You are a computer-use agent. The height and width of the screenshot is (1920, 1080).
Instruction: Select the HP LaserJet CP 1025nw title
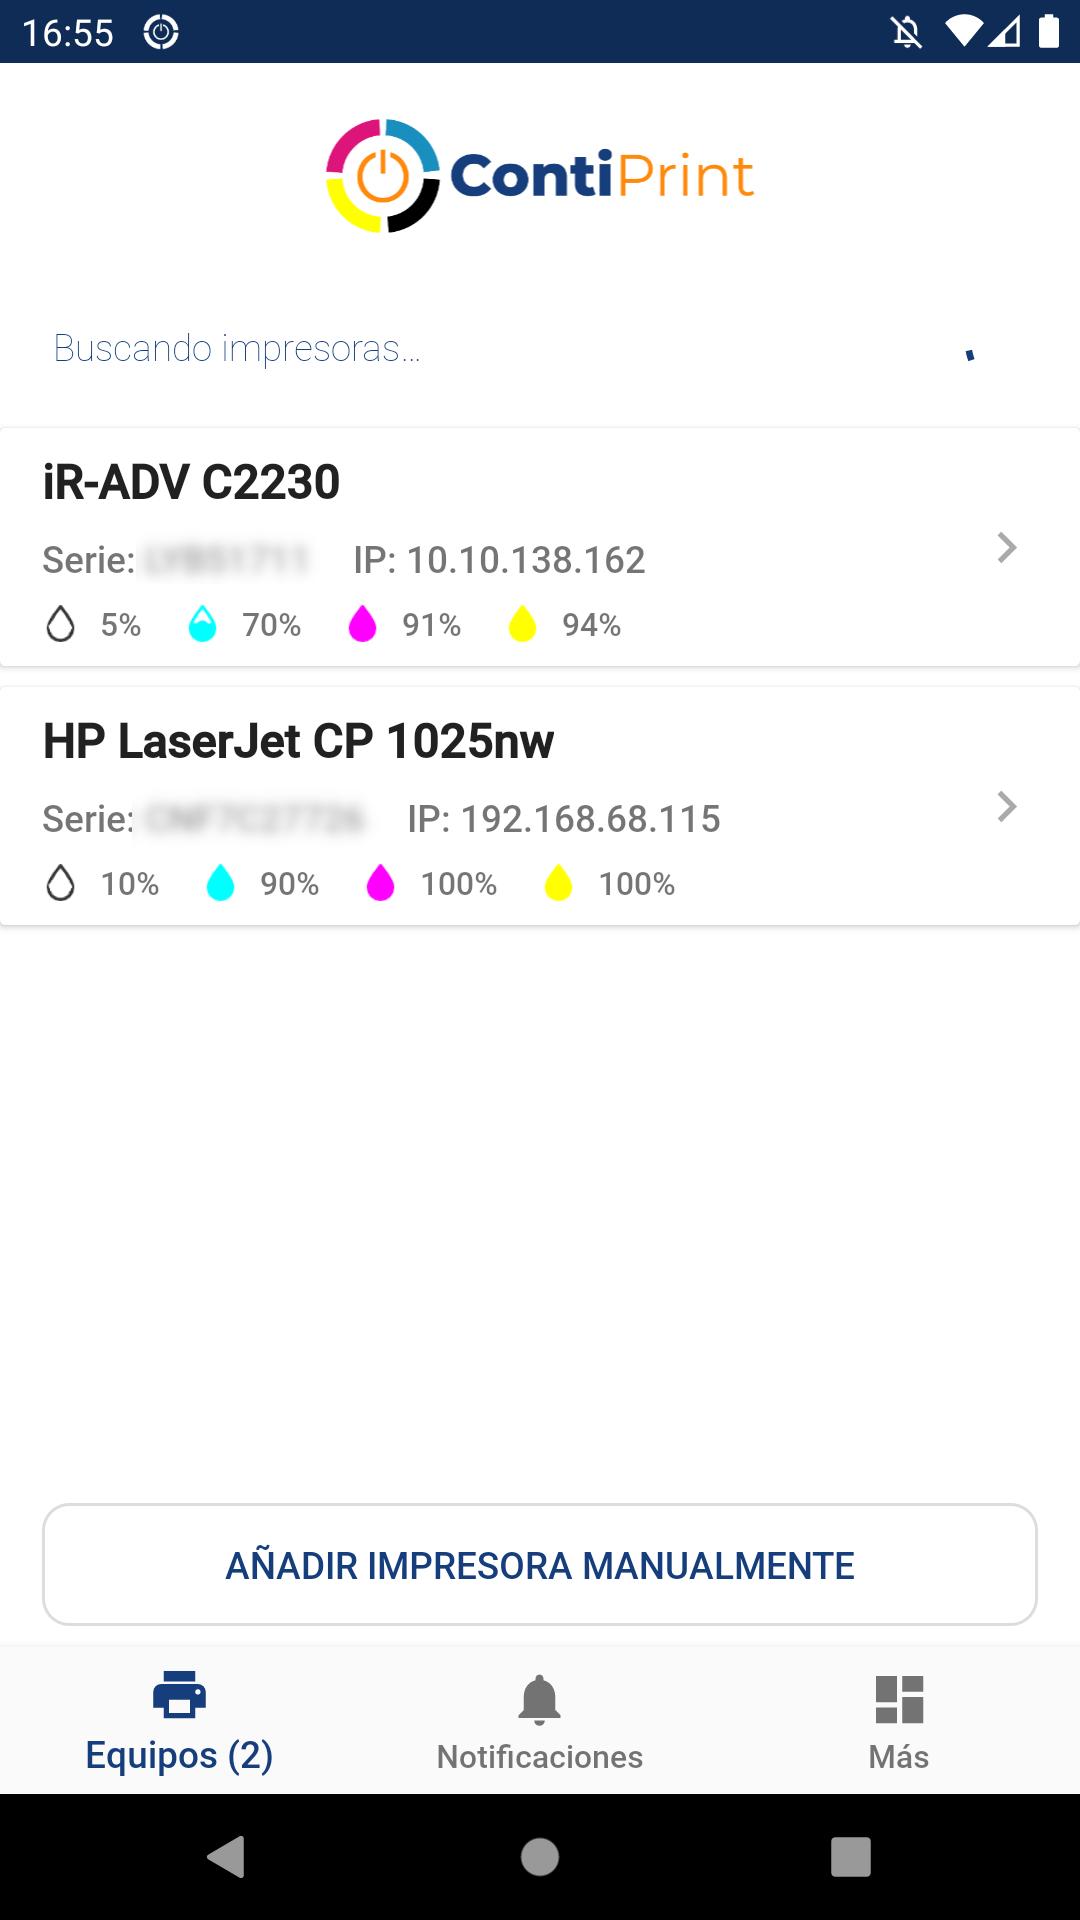(298, 741)
